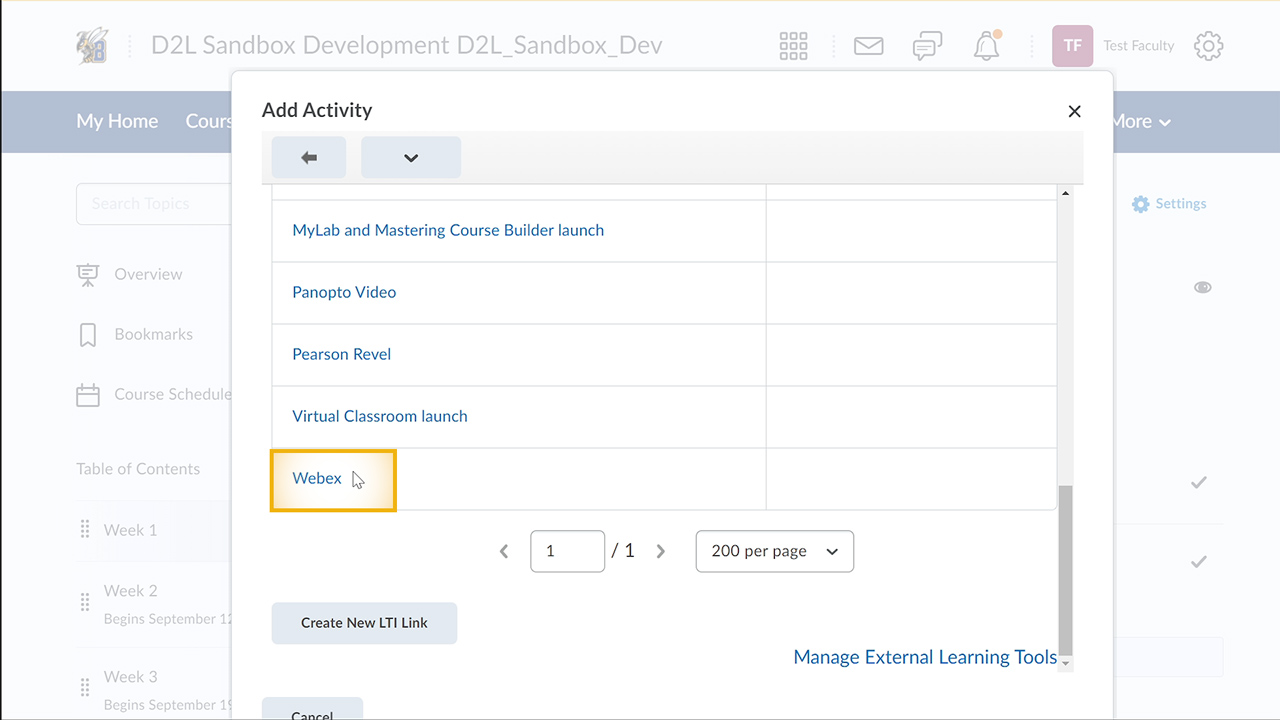Toggle the checkmark beside Week 2
This screenshot has width=1280, height=720.
[1198, 561]
